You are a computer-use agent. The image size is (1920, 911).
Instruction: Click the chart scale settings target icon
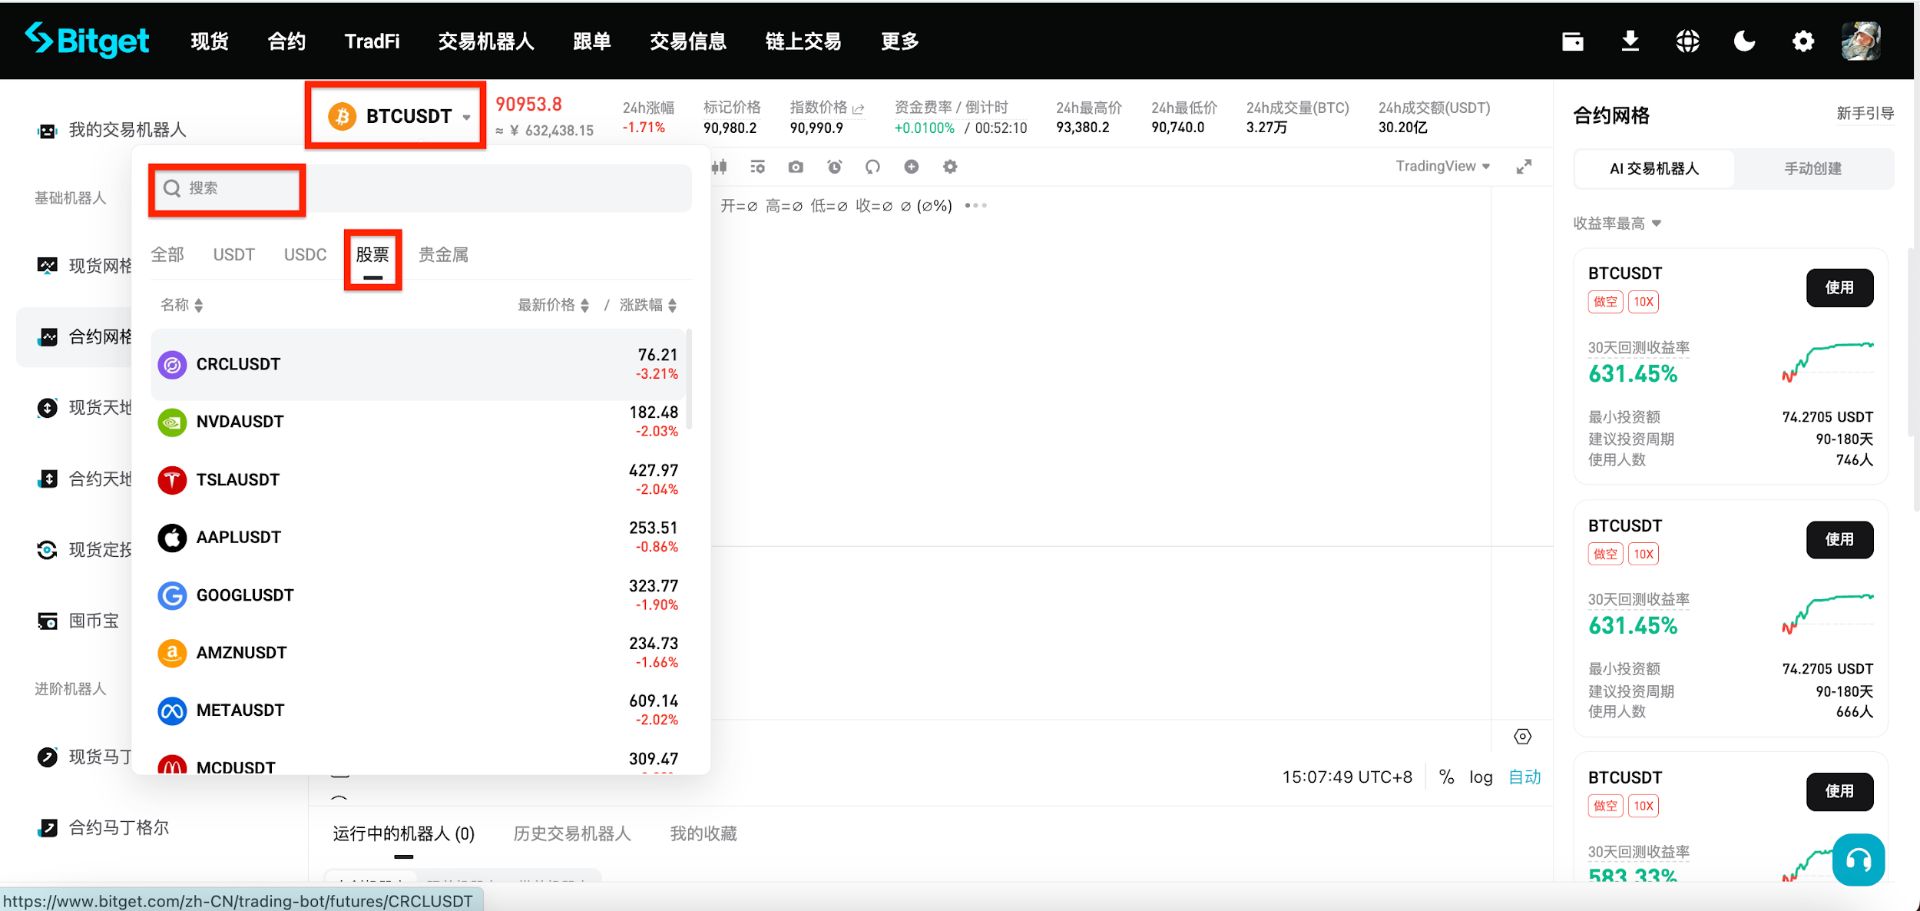tap(1522, 737)
